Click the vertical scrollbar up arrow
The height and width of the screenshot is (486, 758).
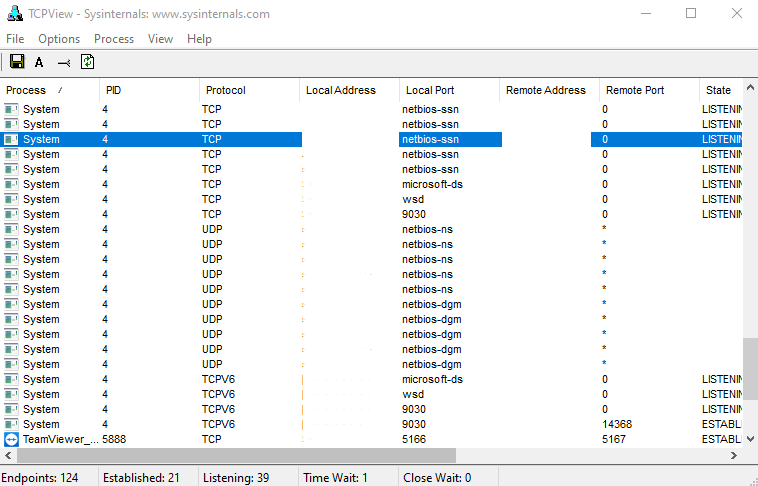click(x=750, y=88)
